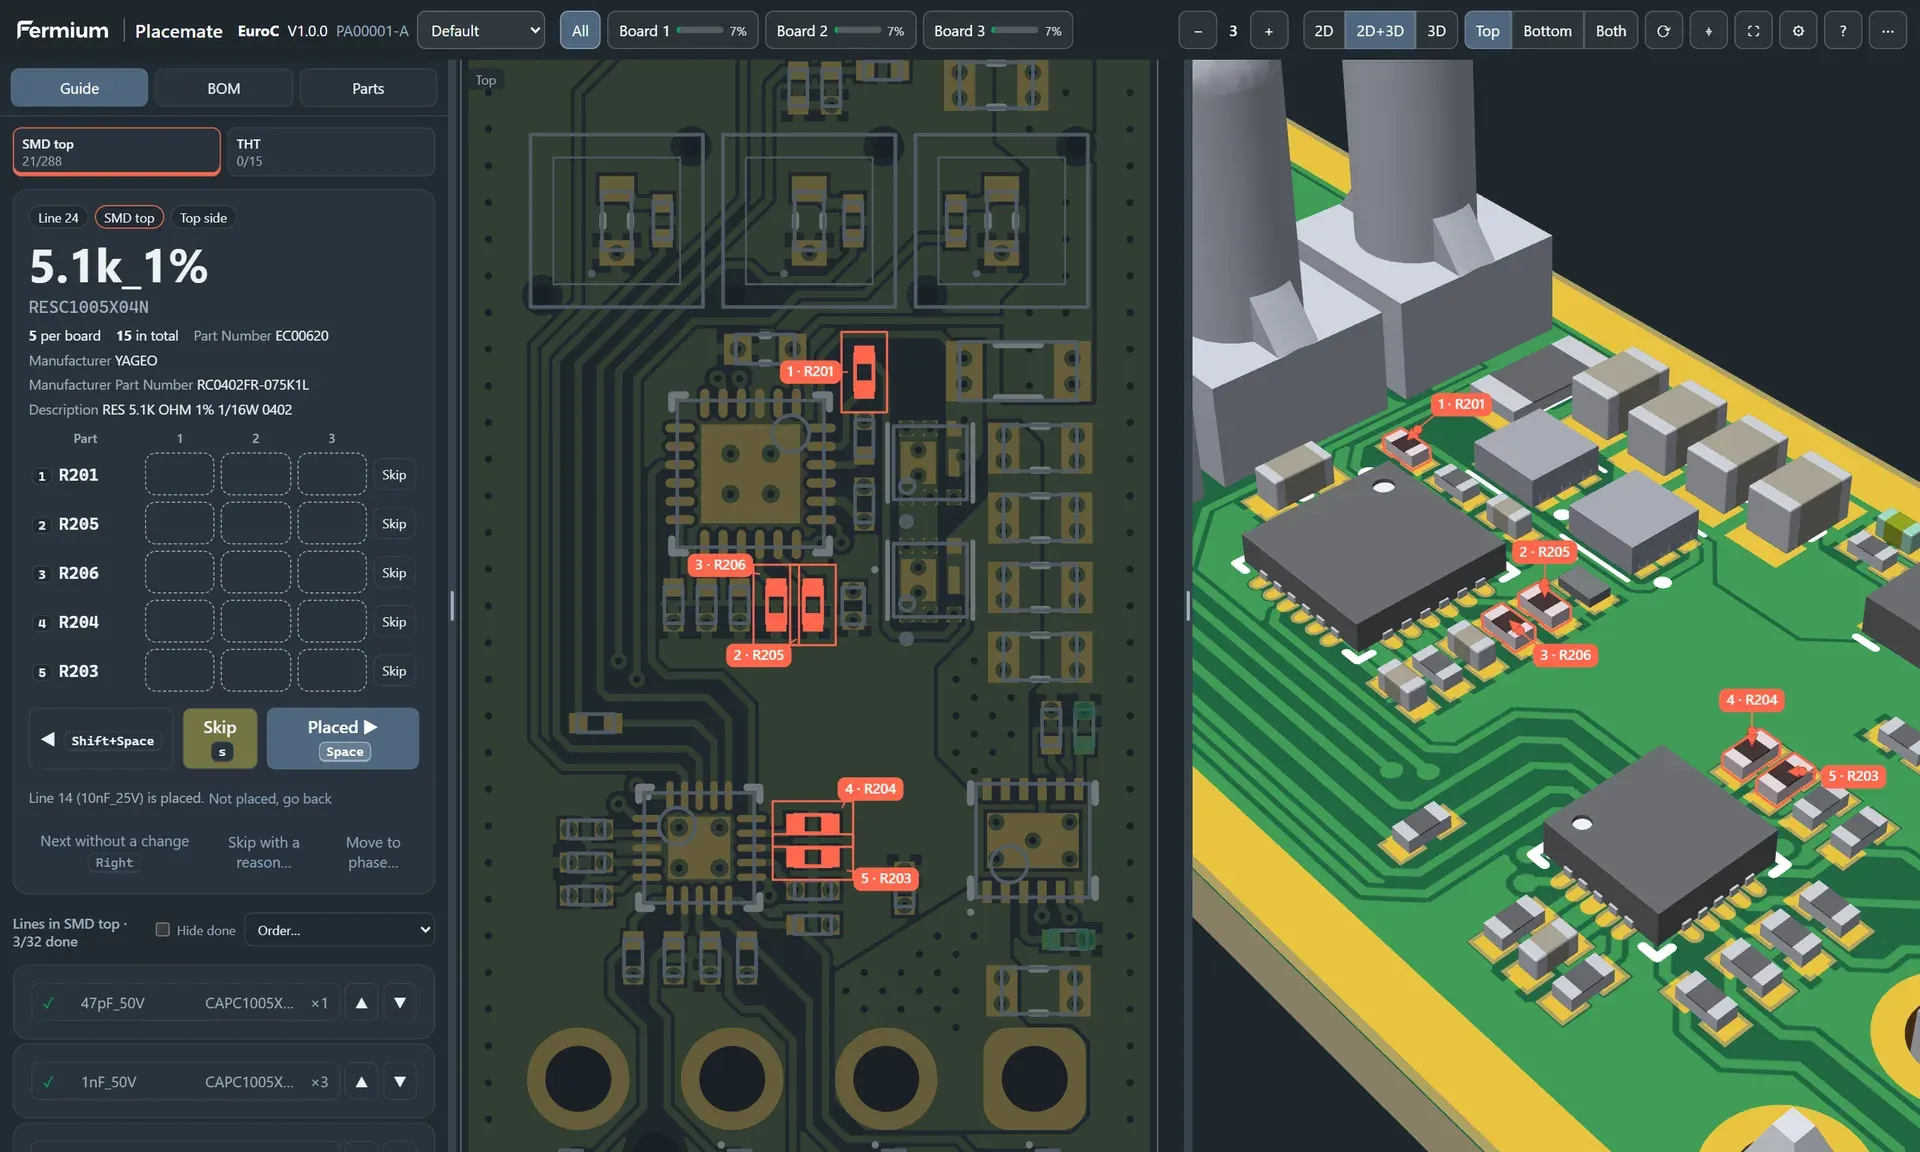Move 1nF_50V line down with arrow

400,1082
